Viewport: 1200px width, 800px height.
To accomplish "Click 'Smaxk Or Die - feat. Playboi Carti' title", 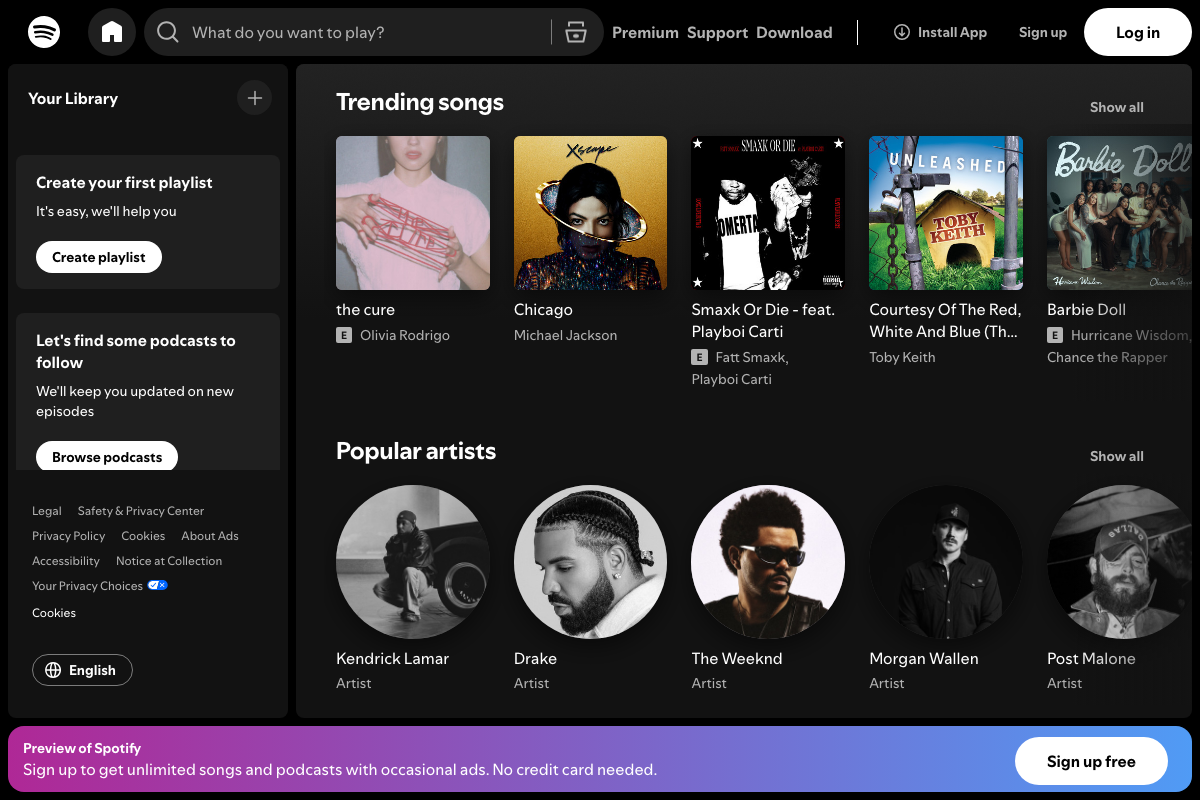I will tap(763, 321).
